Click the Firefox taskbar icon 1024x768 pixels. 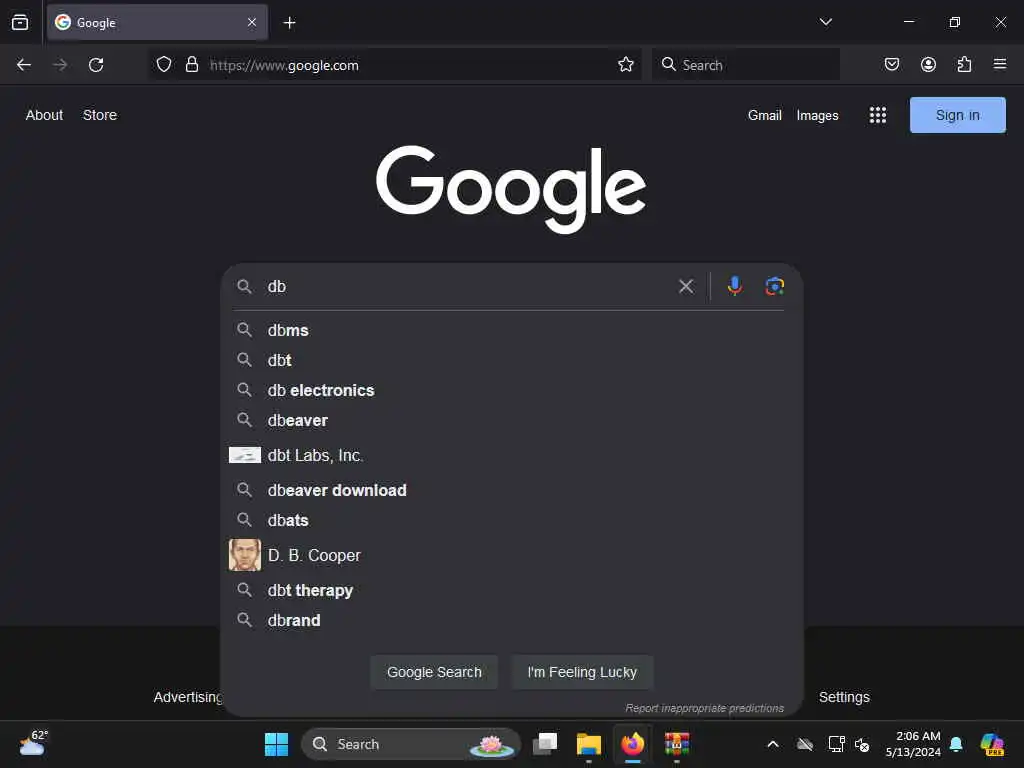pyautogui.click(x=632, y=744)
